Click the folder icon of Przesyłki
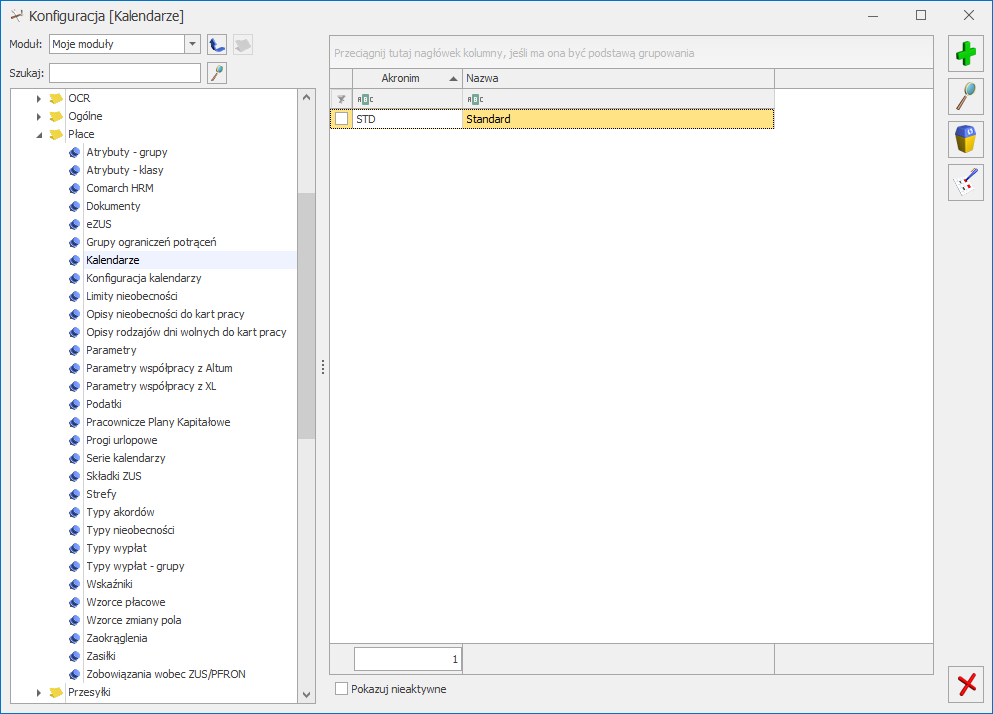Image resolution: width=993 pixels, height=714 pixels. [x=56, y=692]
